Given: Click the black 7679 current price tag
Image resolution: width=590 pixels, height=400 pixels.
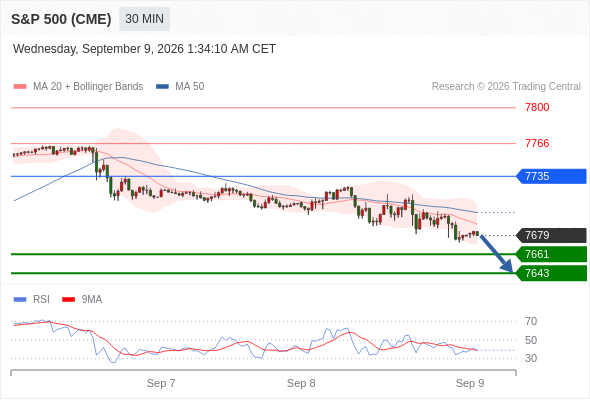Looking at the screenshot, I should click(x=551, y=236).
